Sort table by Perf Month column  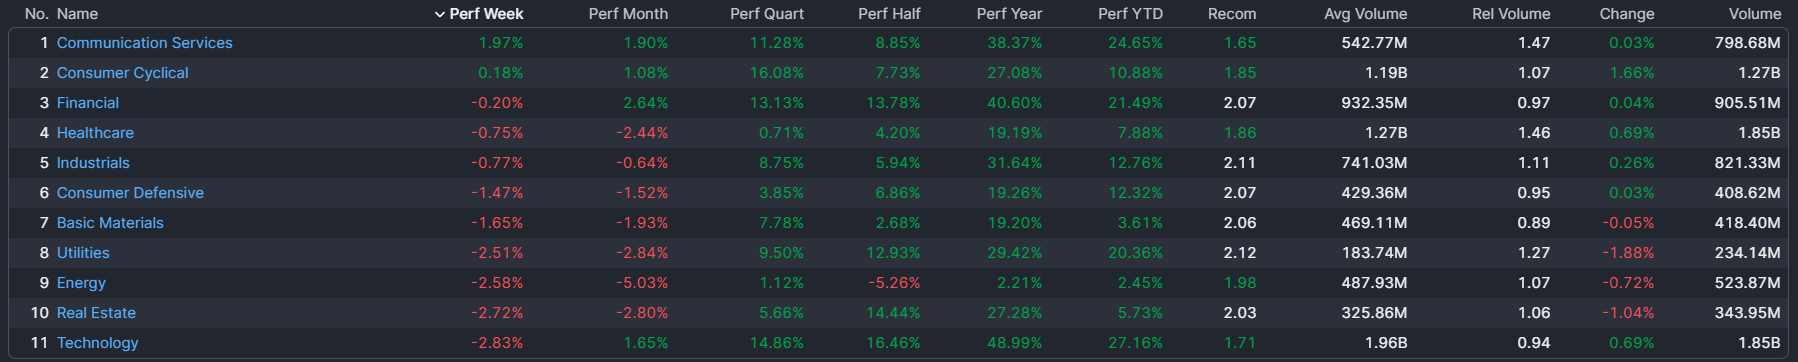628,14
